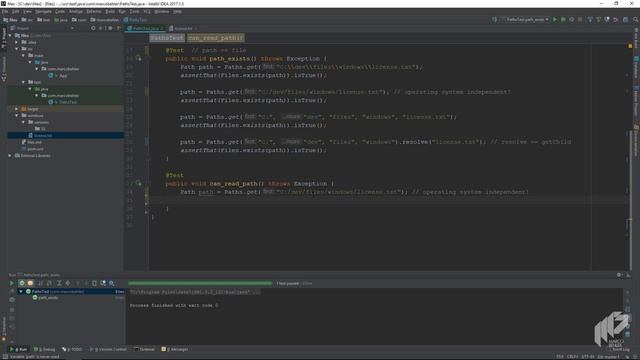640x360 pixels.
Task: Click the stop icon in the top toolbar
Action: pyautogui.click(x=580, y=20)
